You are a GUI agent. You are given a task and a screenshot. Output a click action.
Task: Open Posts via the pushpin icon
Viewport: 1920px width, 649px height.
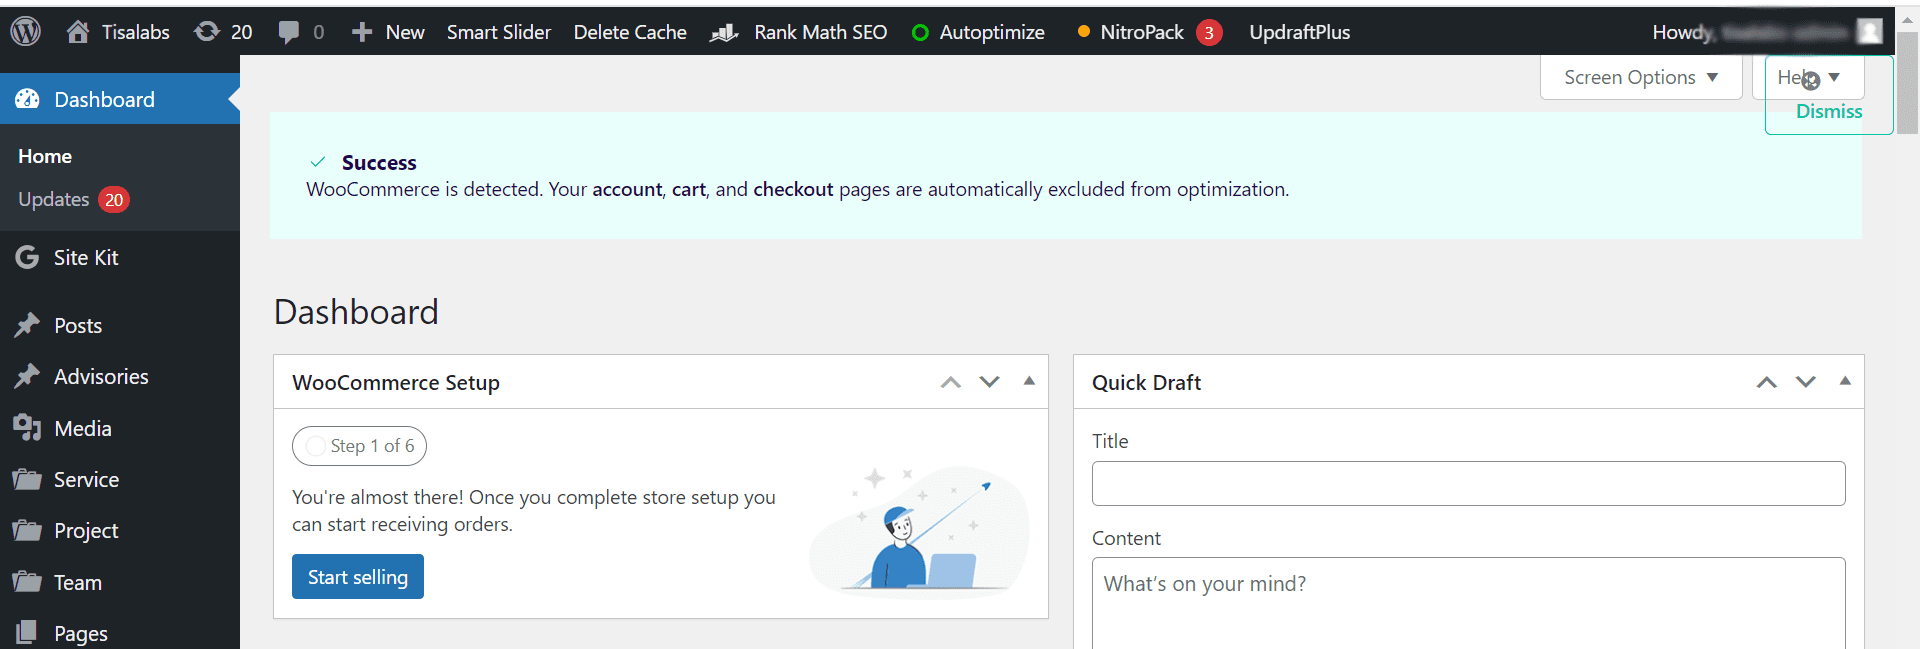click(x=27, y=325)
